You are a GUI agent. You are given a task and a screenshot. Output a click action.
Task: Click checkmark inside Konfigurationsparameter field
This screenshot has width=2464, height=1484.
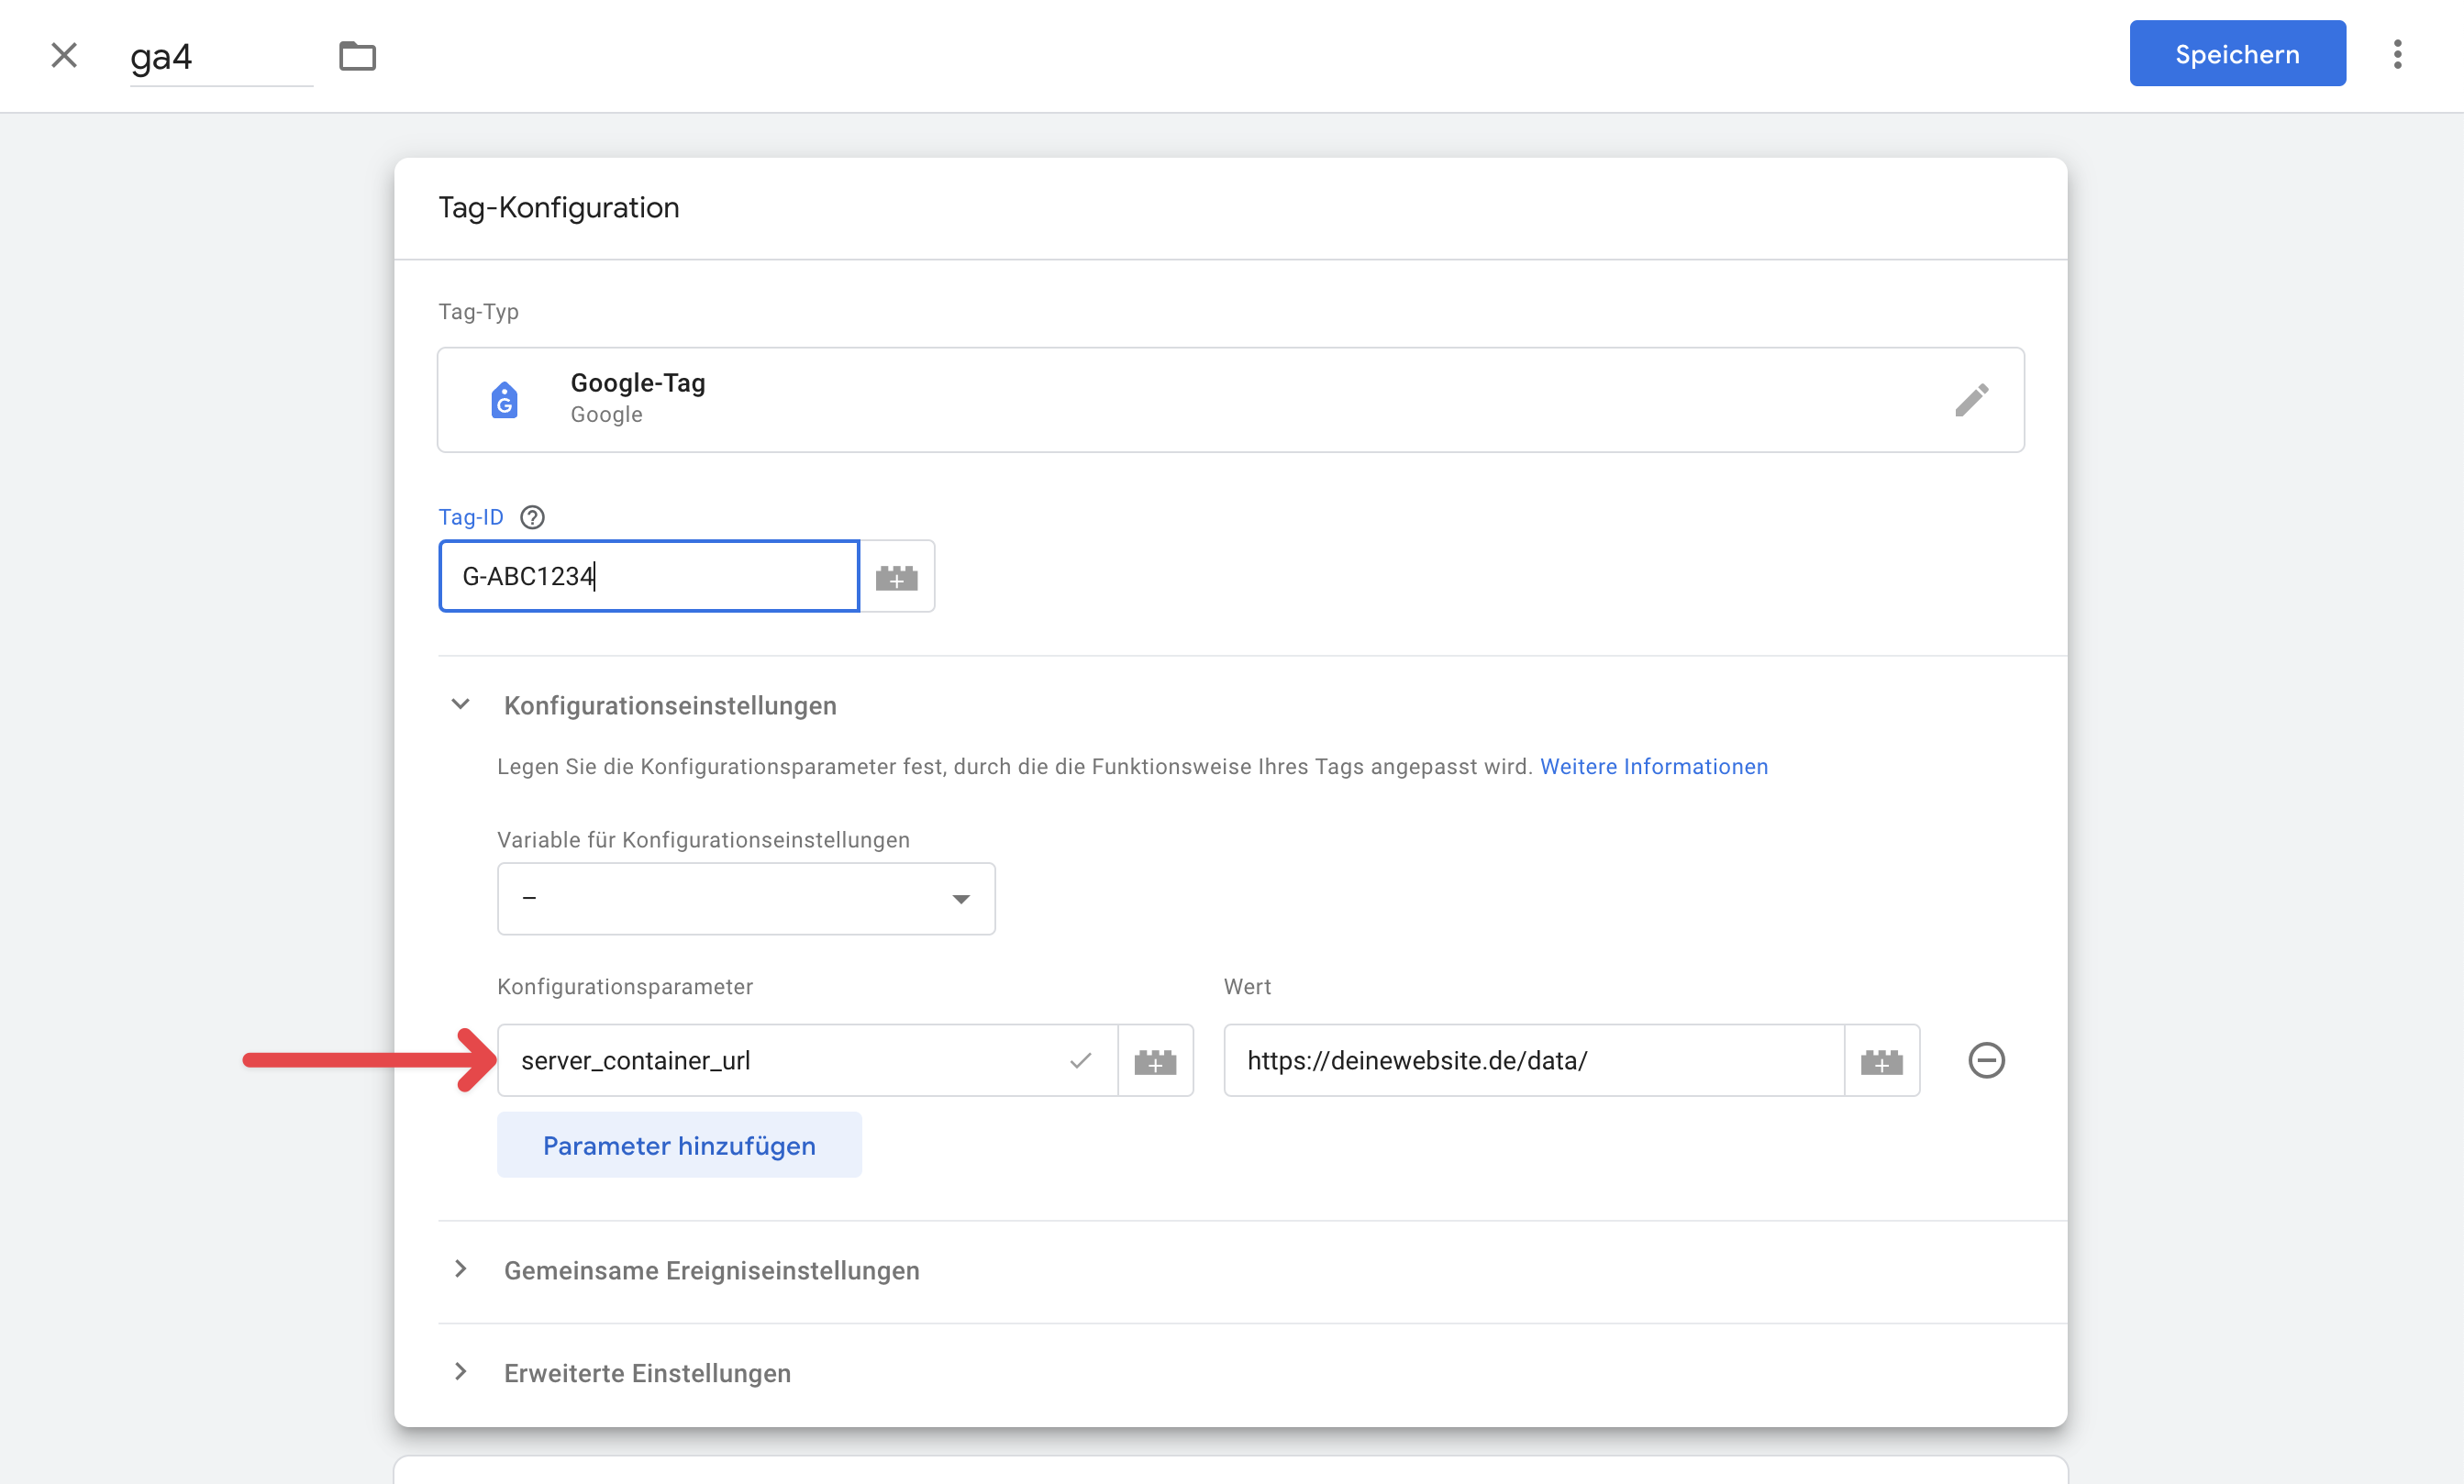pos(1080,1061)
